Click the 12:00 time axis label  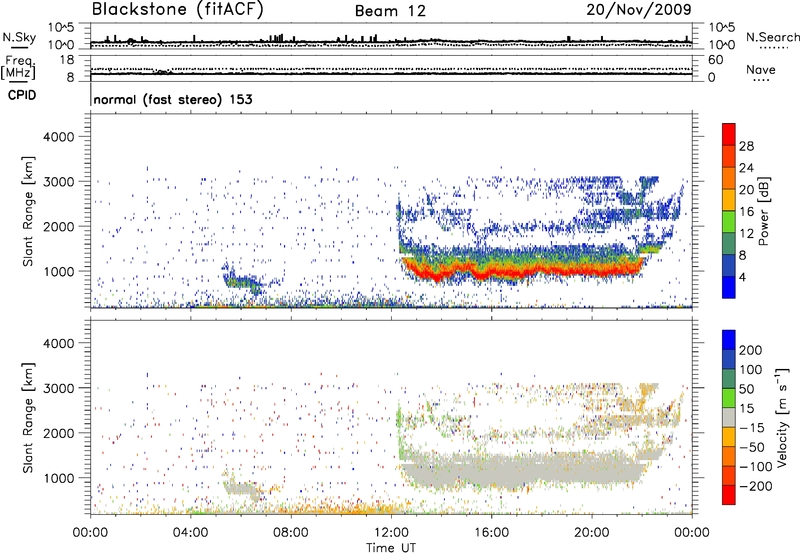pos(391,533)
